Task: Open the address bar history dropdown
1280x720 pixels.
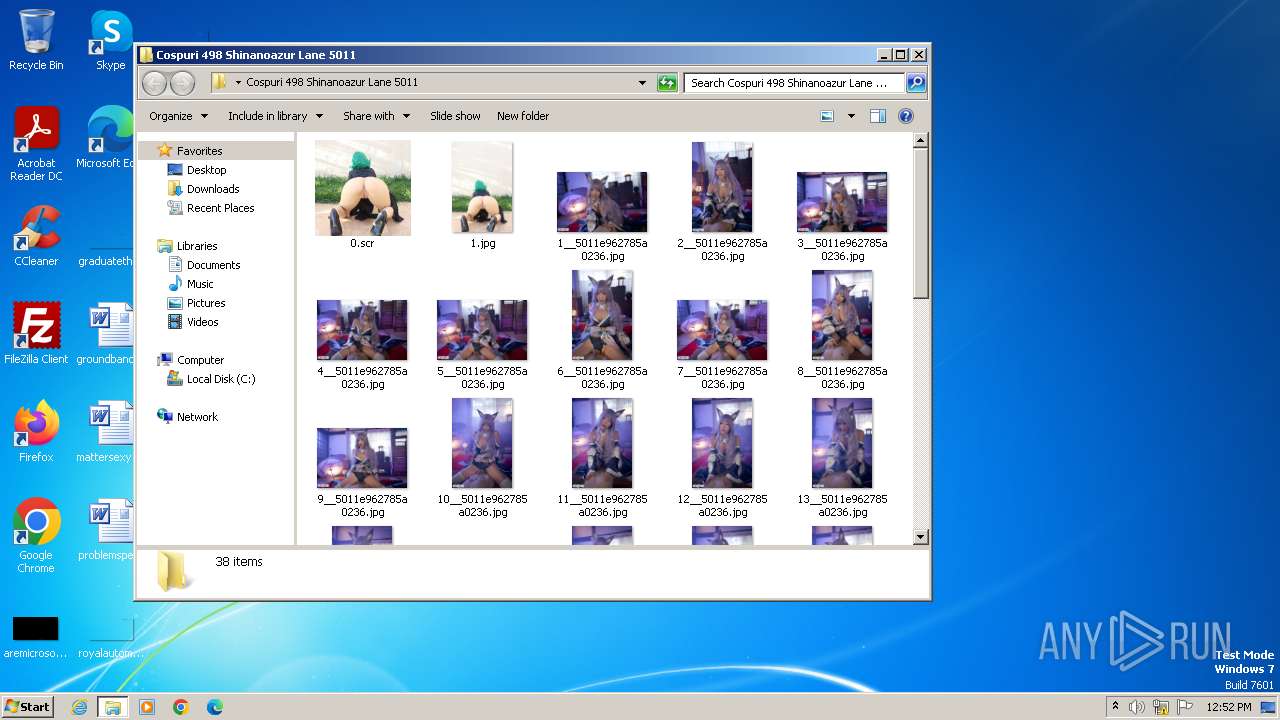Action: (x=642, y=83)
